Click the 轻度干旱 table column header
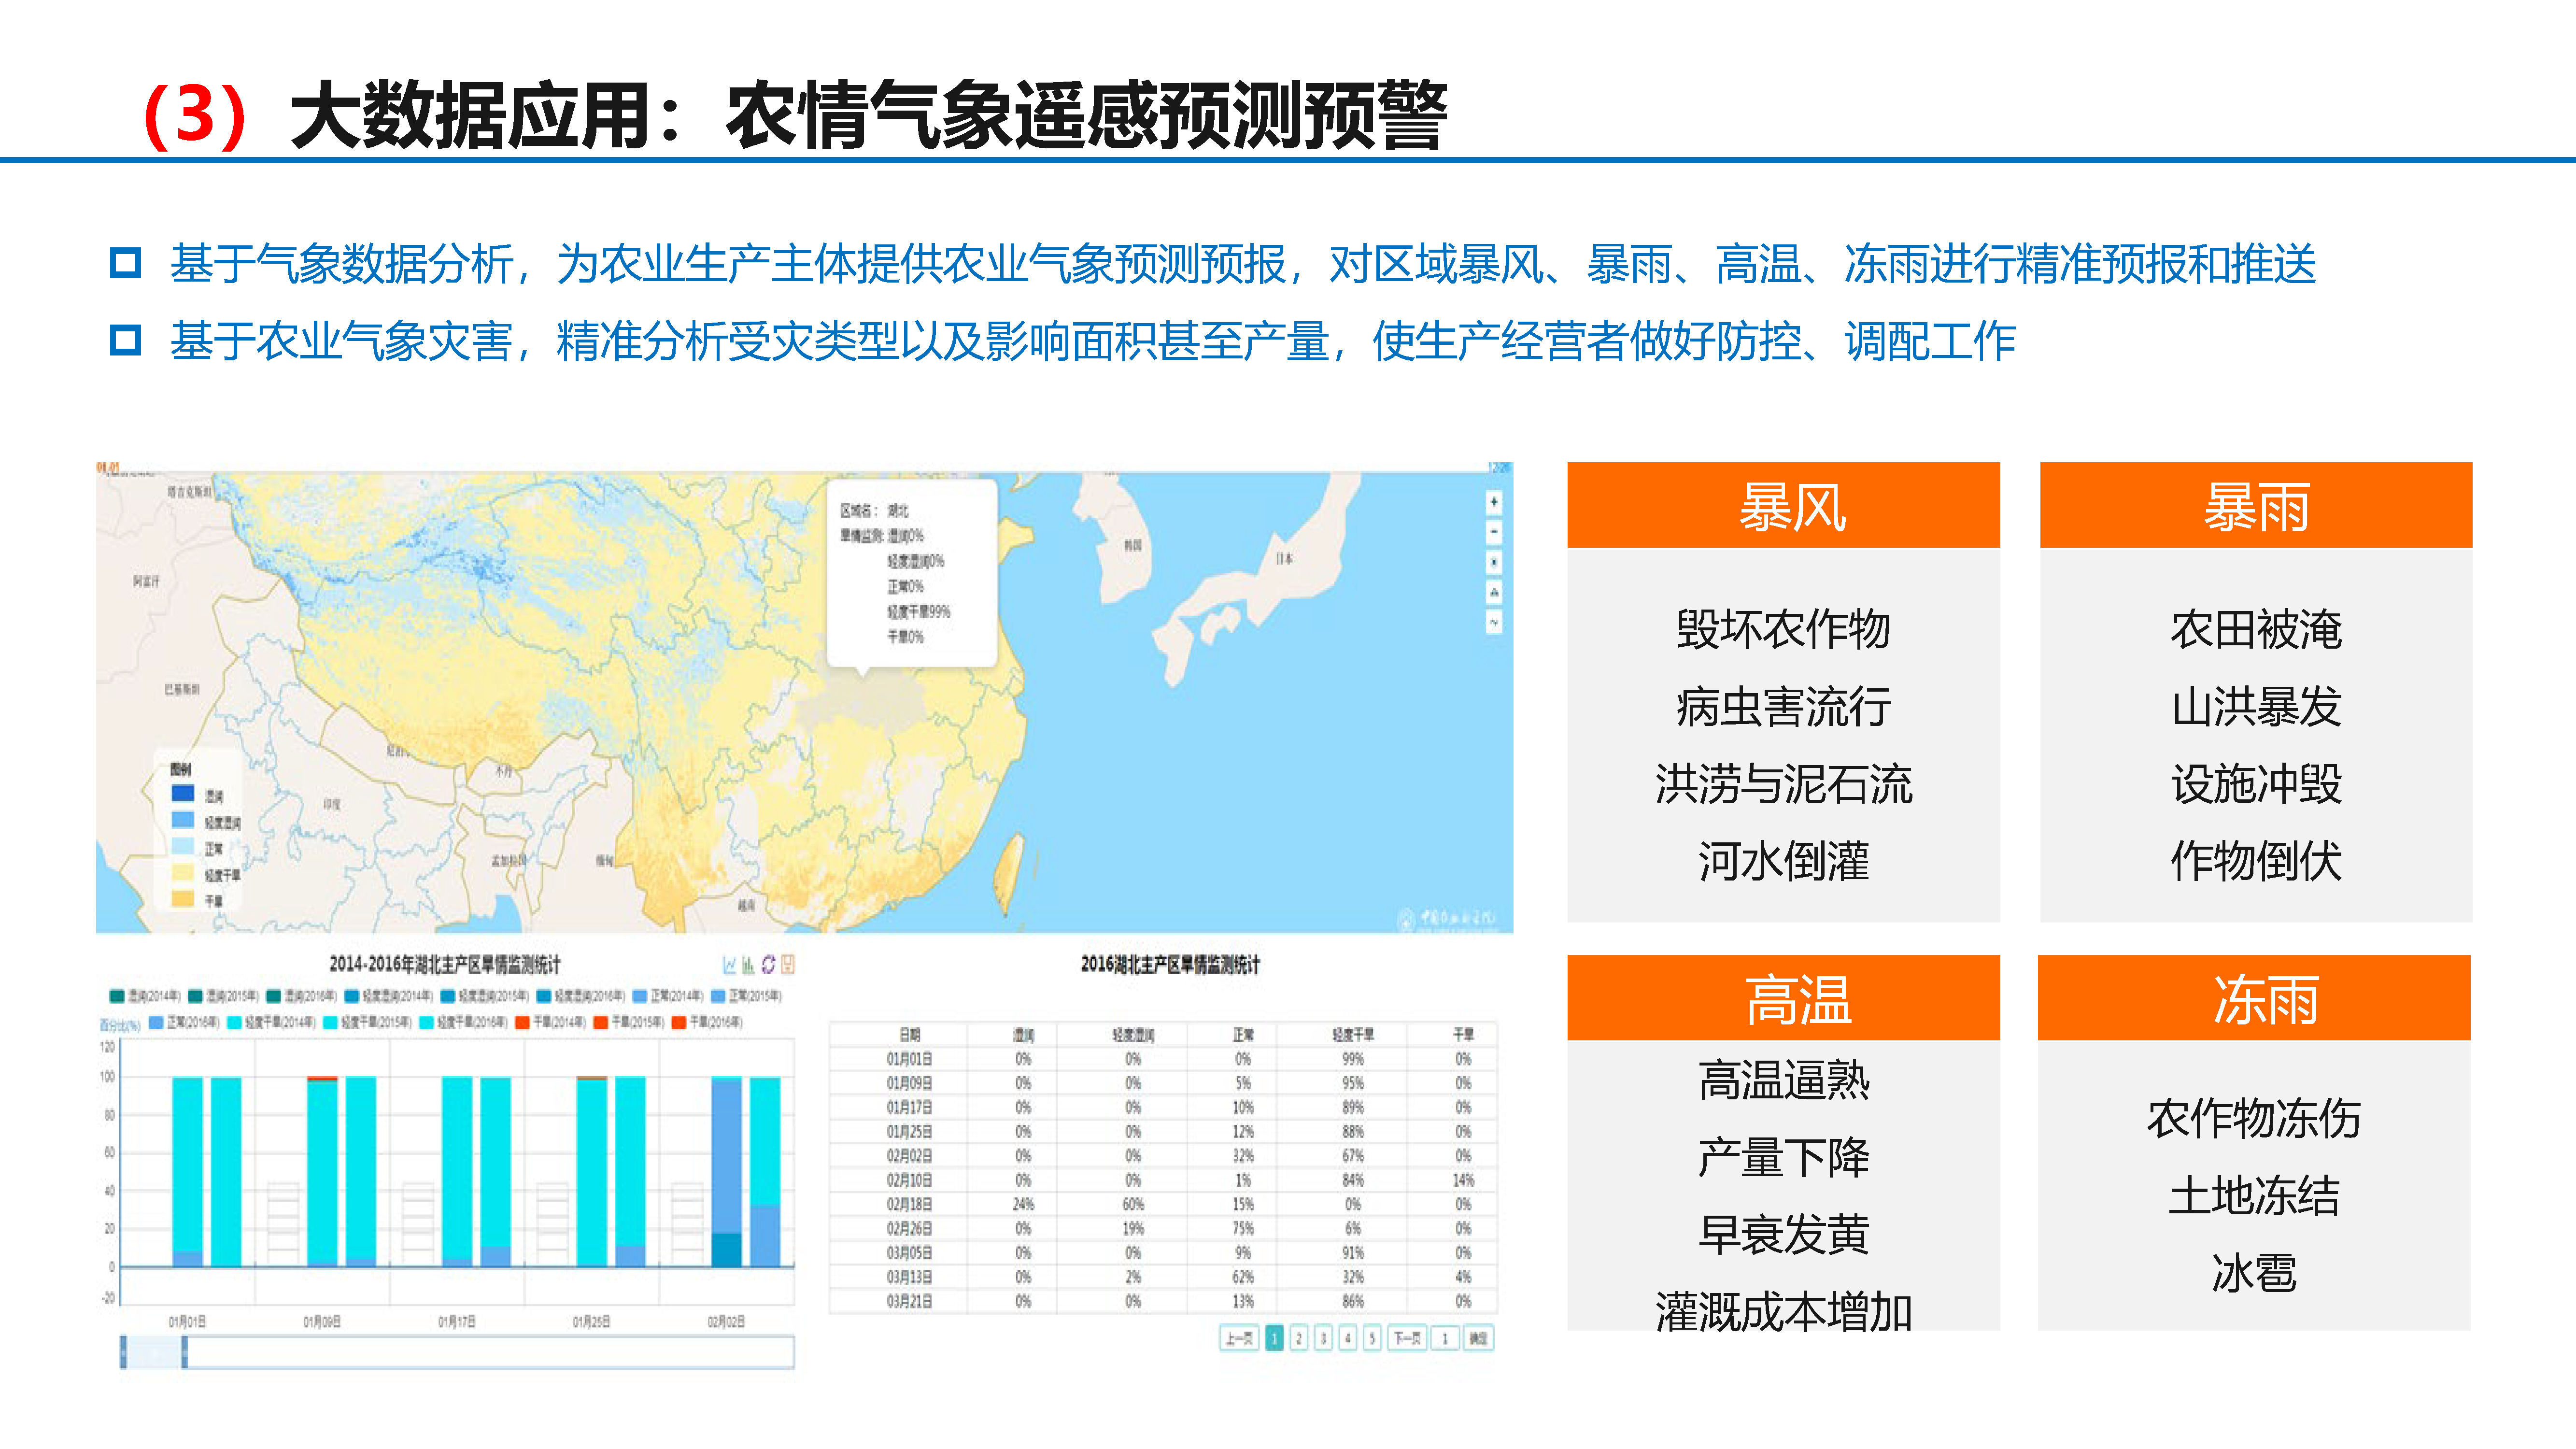This screenshot has width=2576, height=1449. [1352, 1035]
